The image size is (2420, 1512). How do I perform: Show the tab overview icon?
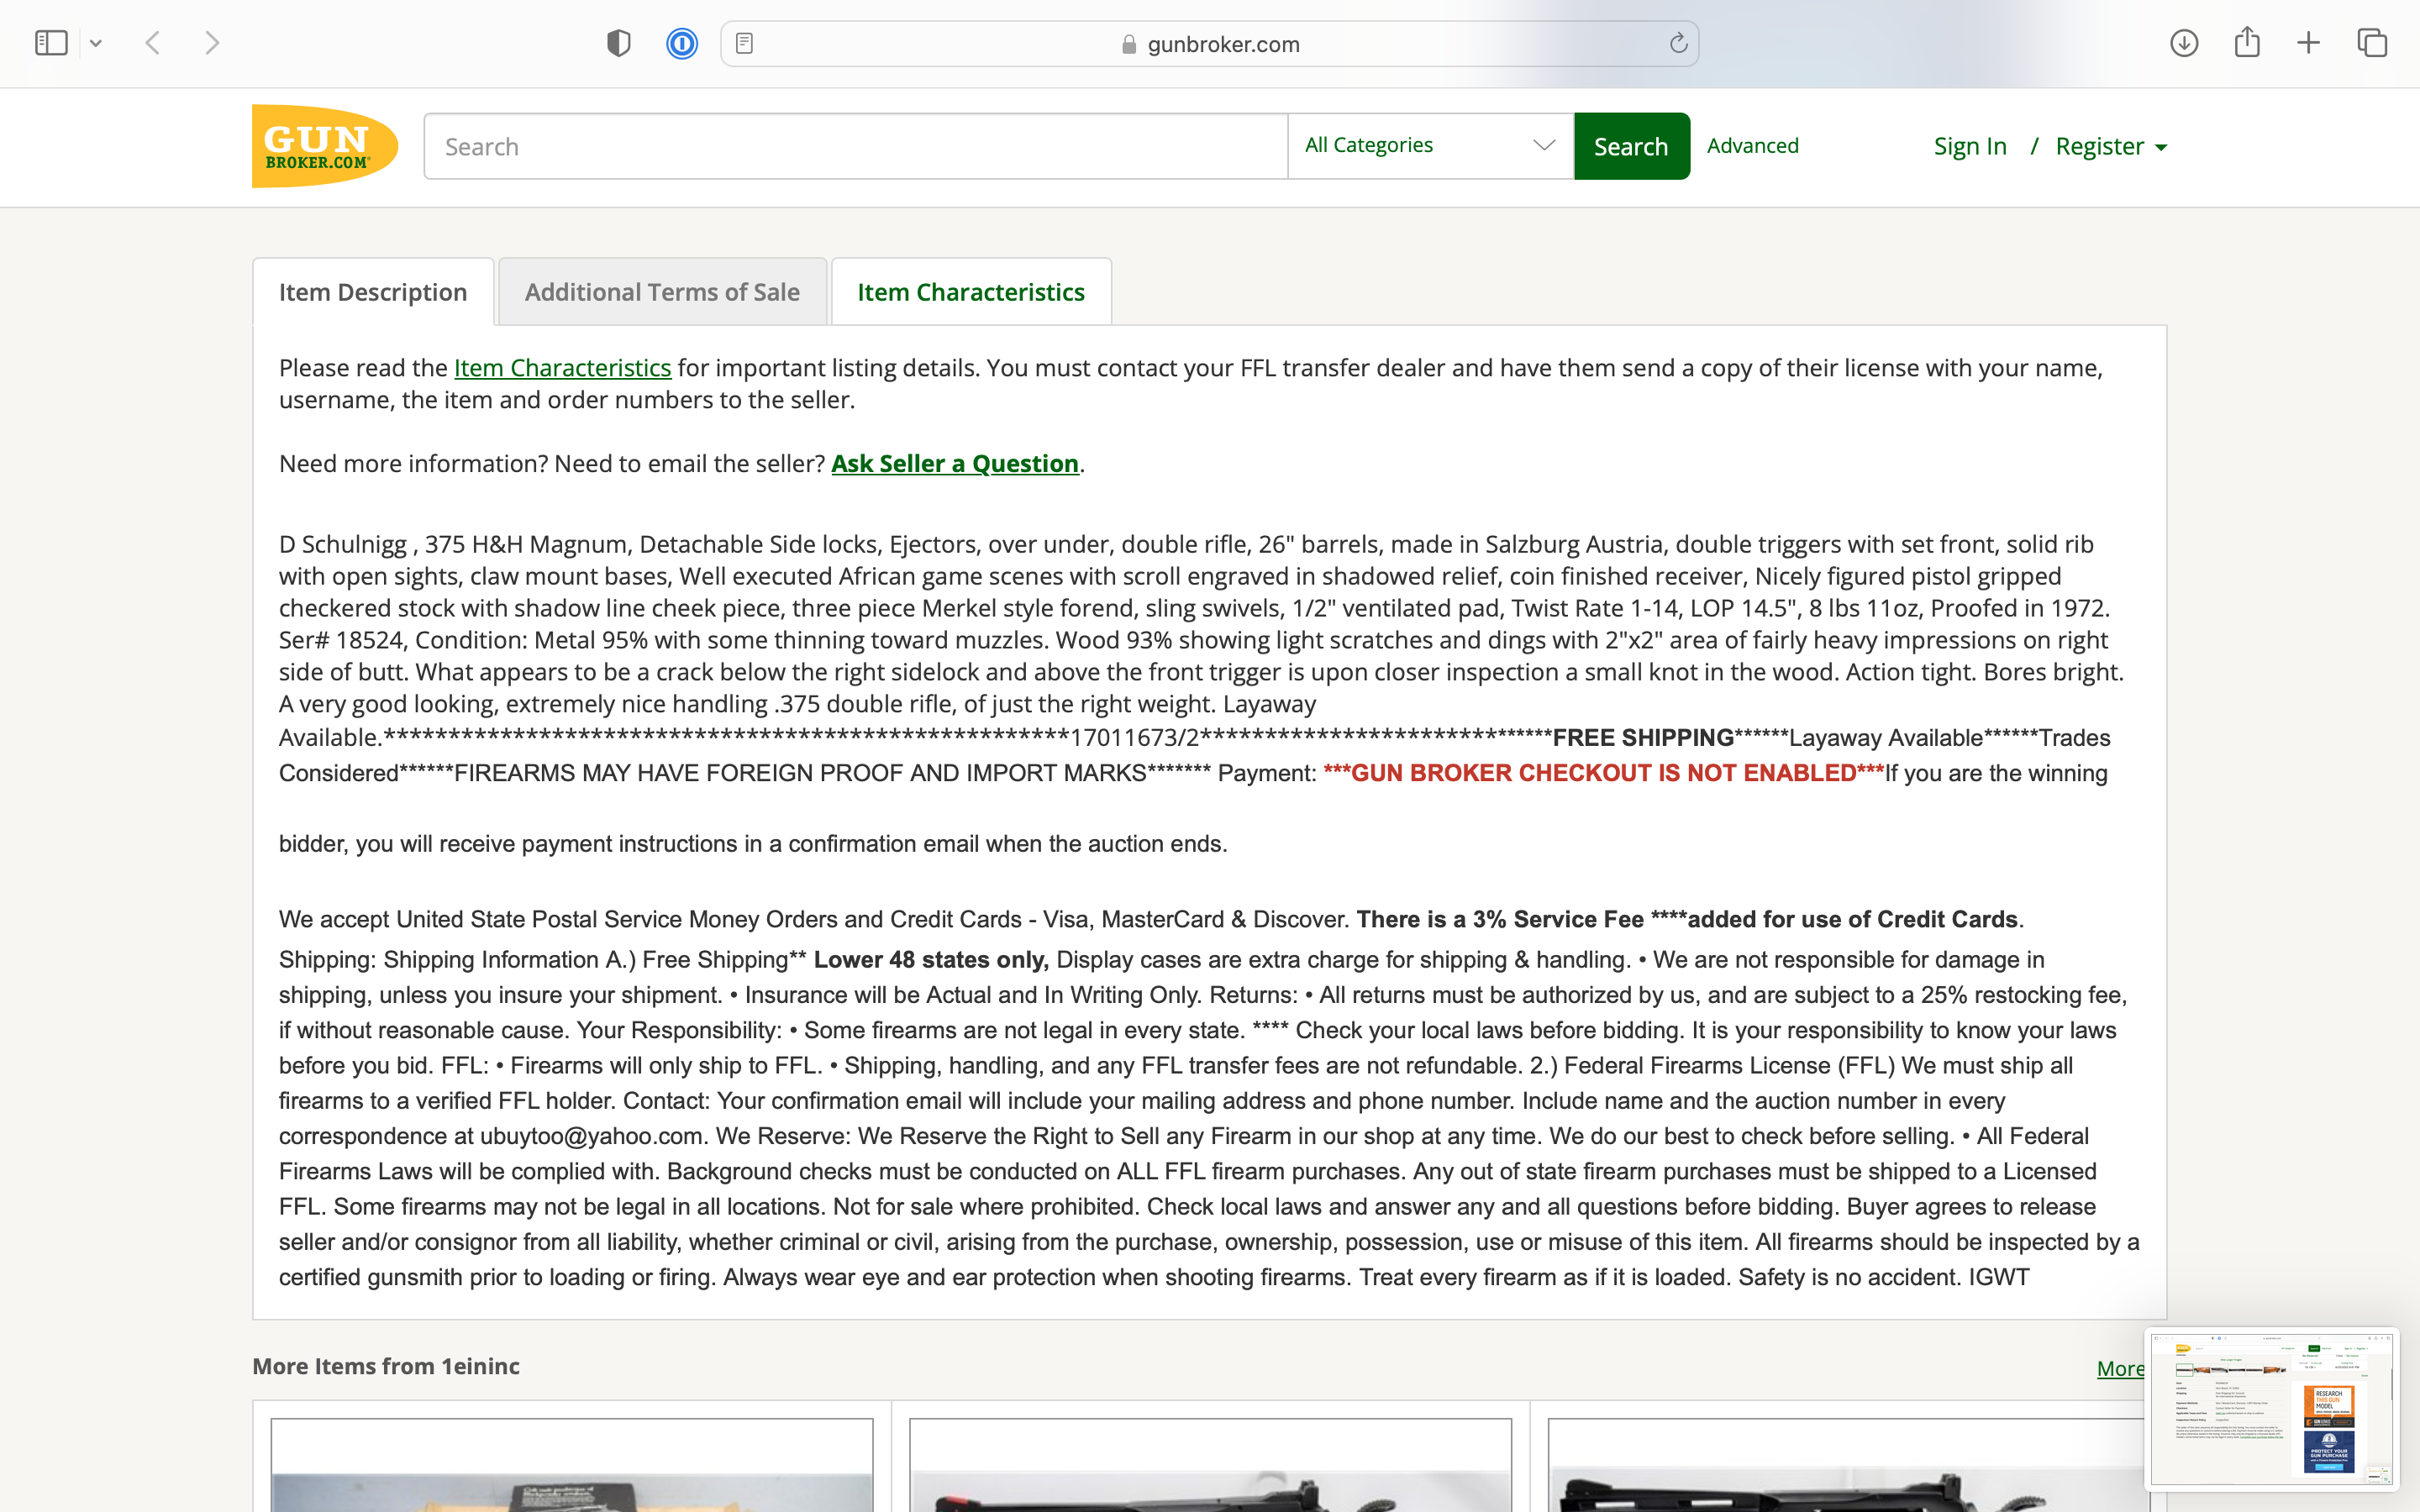pyautogui.click(x=2372, y=43)
